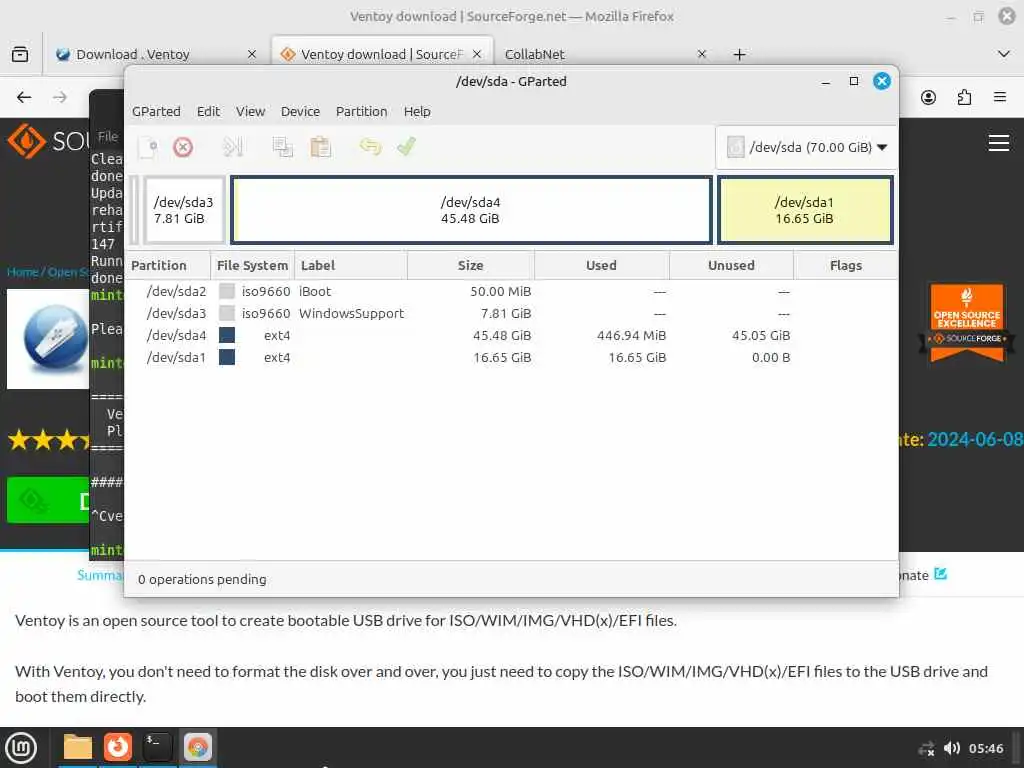Expand the Firefox list all tabs chevron

(x=1004, y=54)
